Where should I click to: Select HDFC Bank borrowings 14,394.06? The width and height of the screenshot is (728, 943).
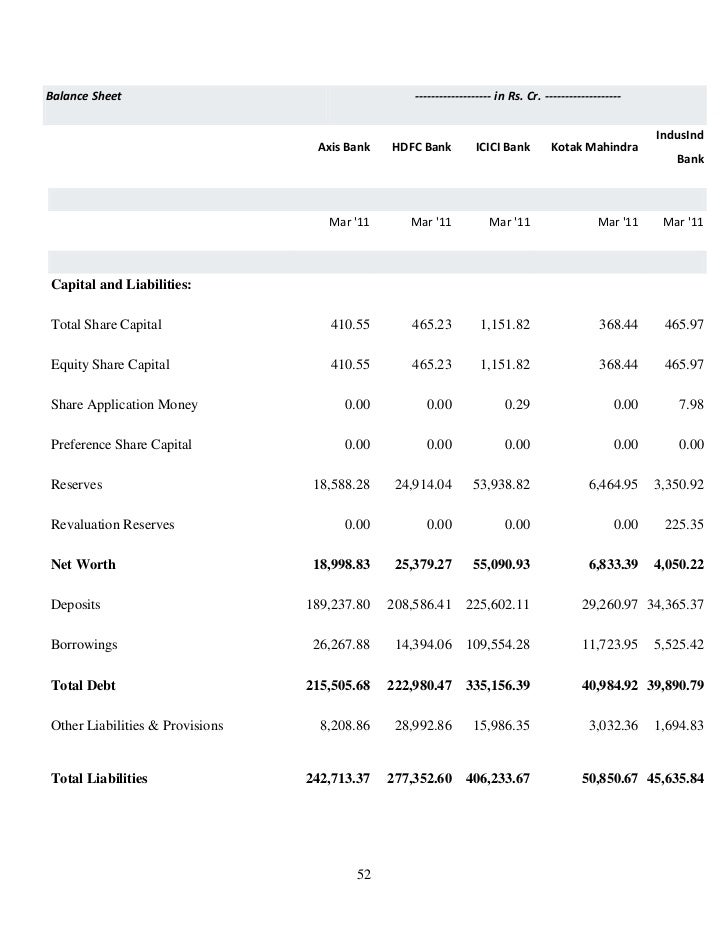pyautogui.click(x=423, y=645)
